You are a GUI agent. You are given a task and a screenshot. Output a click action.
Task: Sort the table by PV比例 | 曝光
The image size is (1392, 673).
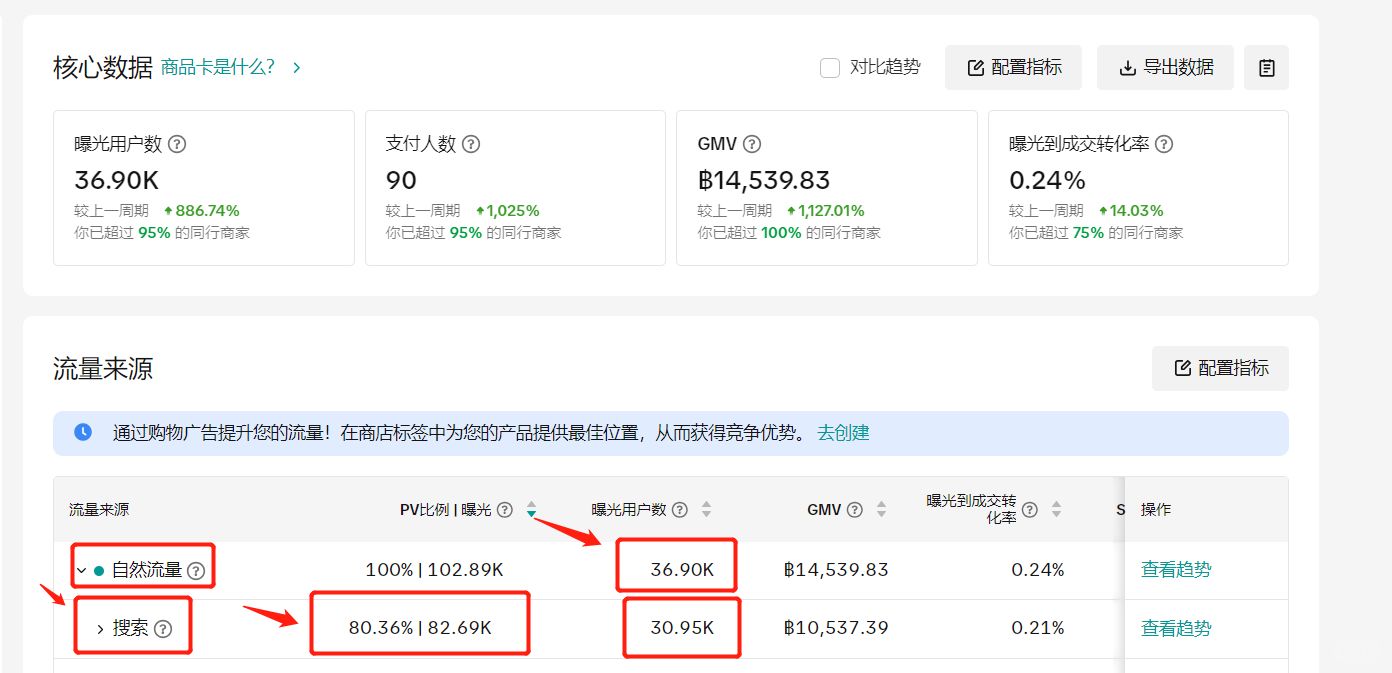coord(531,510)
